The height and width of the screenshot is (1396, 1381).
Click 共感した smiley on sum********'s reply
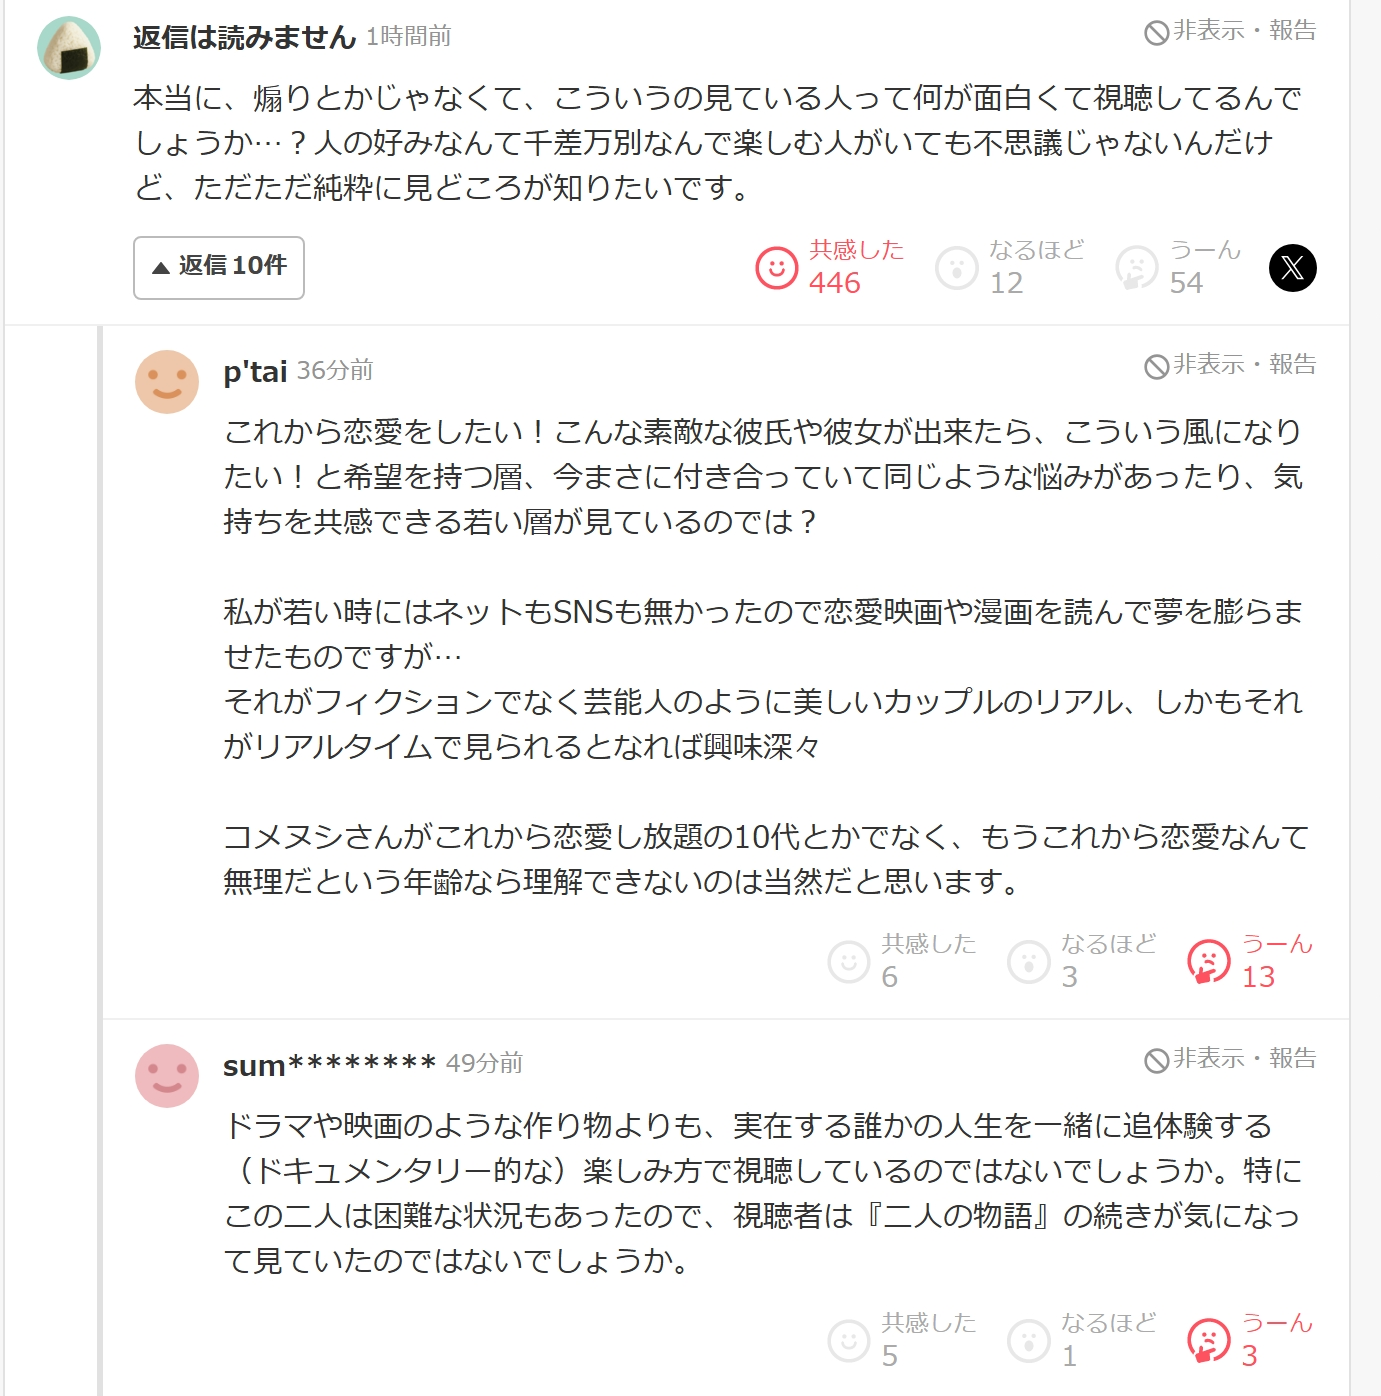tap(849, 1341)
